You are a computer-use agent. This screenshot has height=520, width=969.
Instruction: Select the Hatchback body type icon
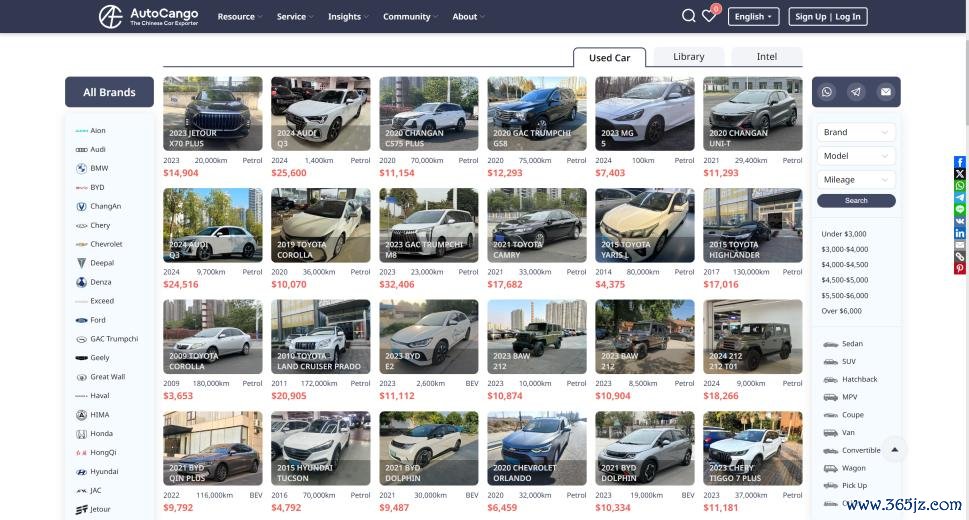[831, 380]
